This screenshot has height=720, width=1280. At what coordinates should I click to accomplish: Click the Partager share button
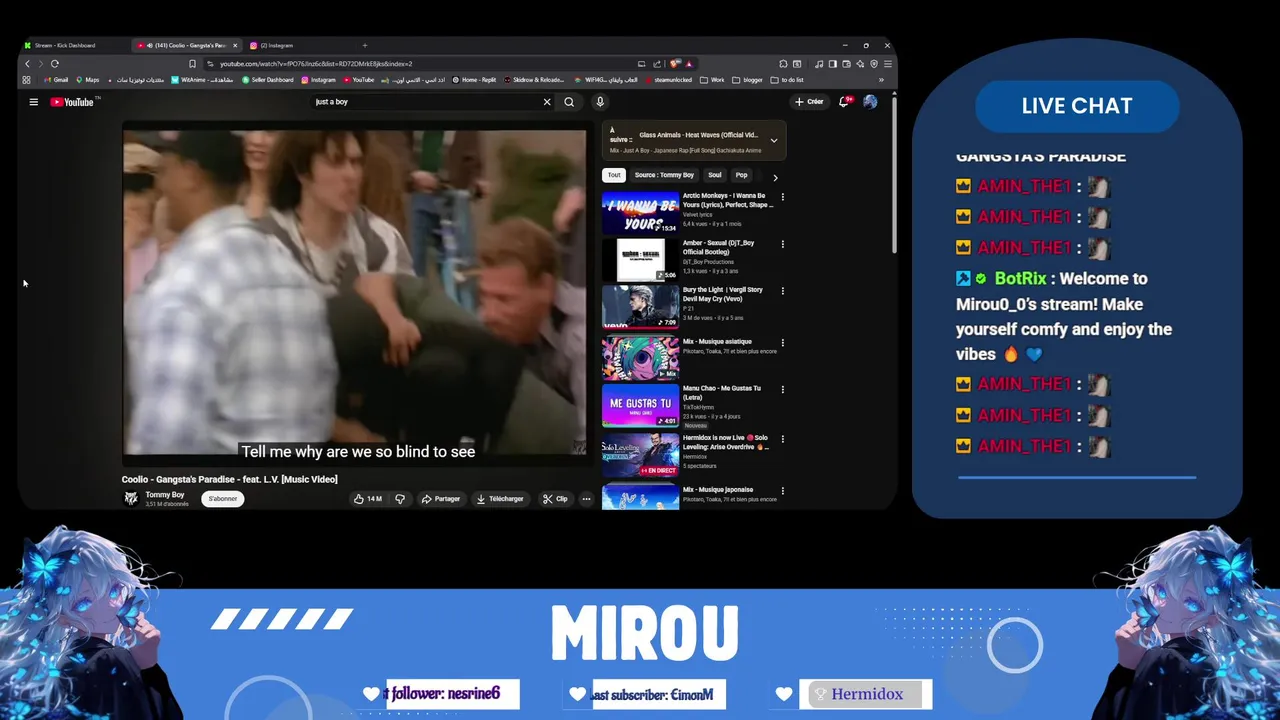[x=441, y=499]
